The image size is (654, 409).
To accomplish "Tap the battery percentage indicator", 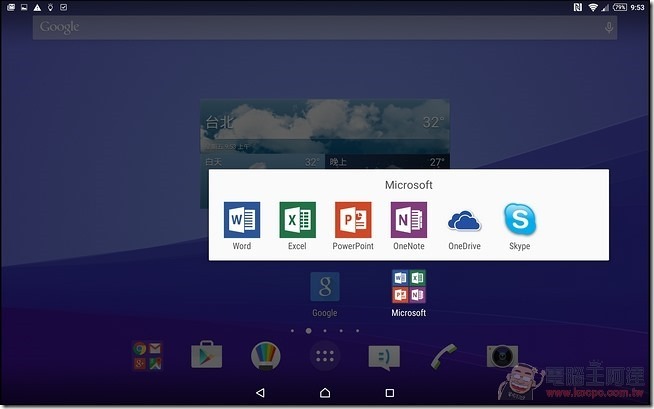I will click(620, 7).
